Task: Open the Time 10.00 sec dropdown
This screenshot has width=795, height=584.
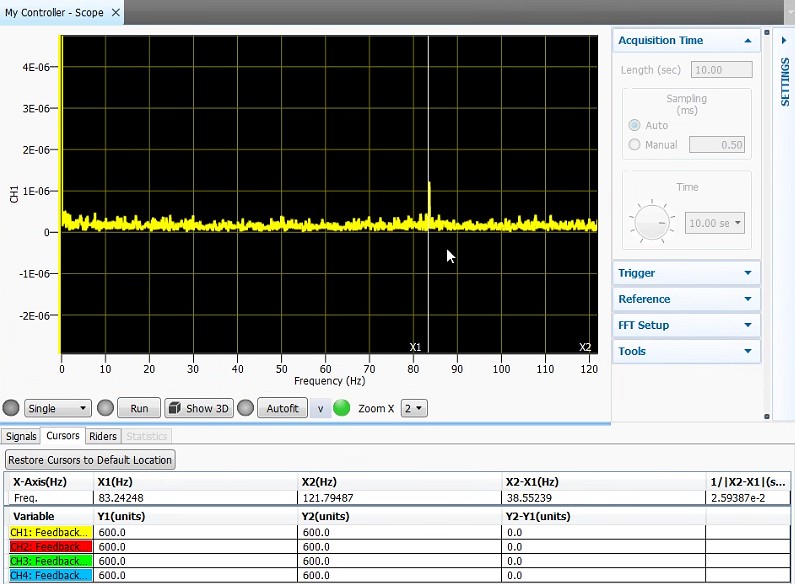Action: [714, 223]
